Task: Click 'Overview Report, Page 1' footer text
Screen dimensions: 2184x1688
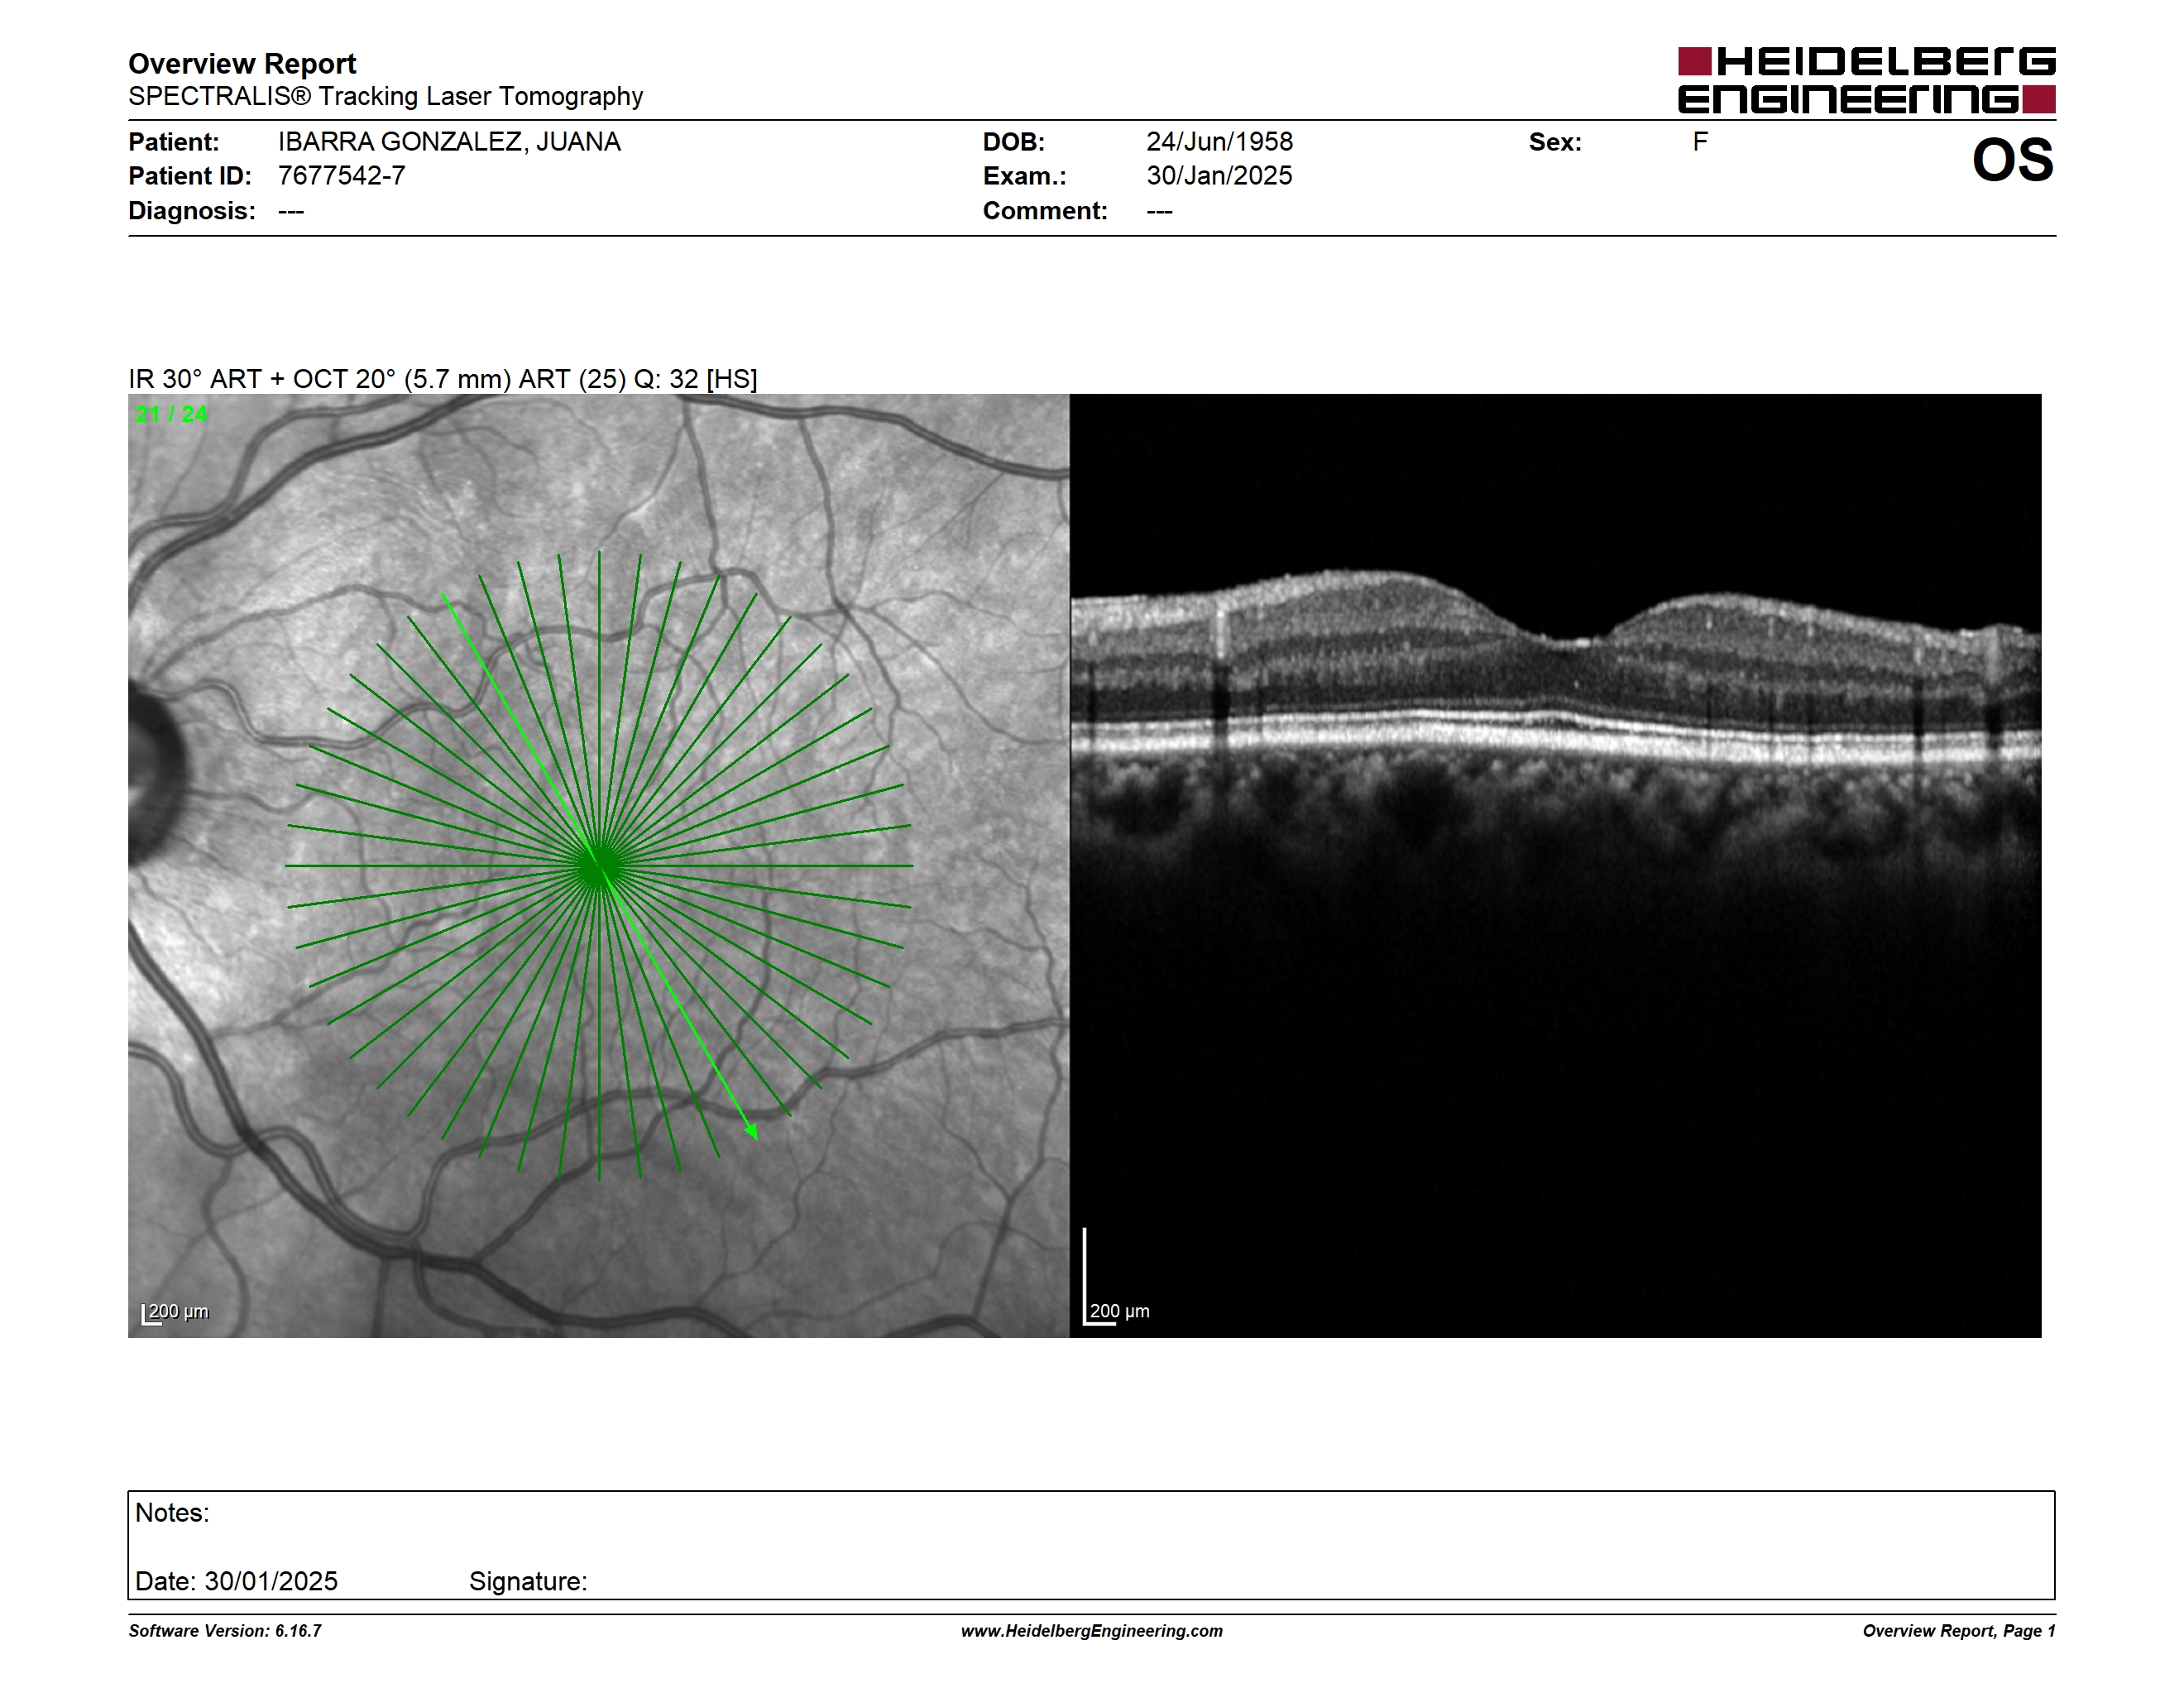Action: coord(1959,1631)
